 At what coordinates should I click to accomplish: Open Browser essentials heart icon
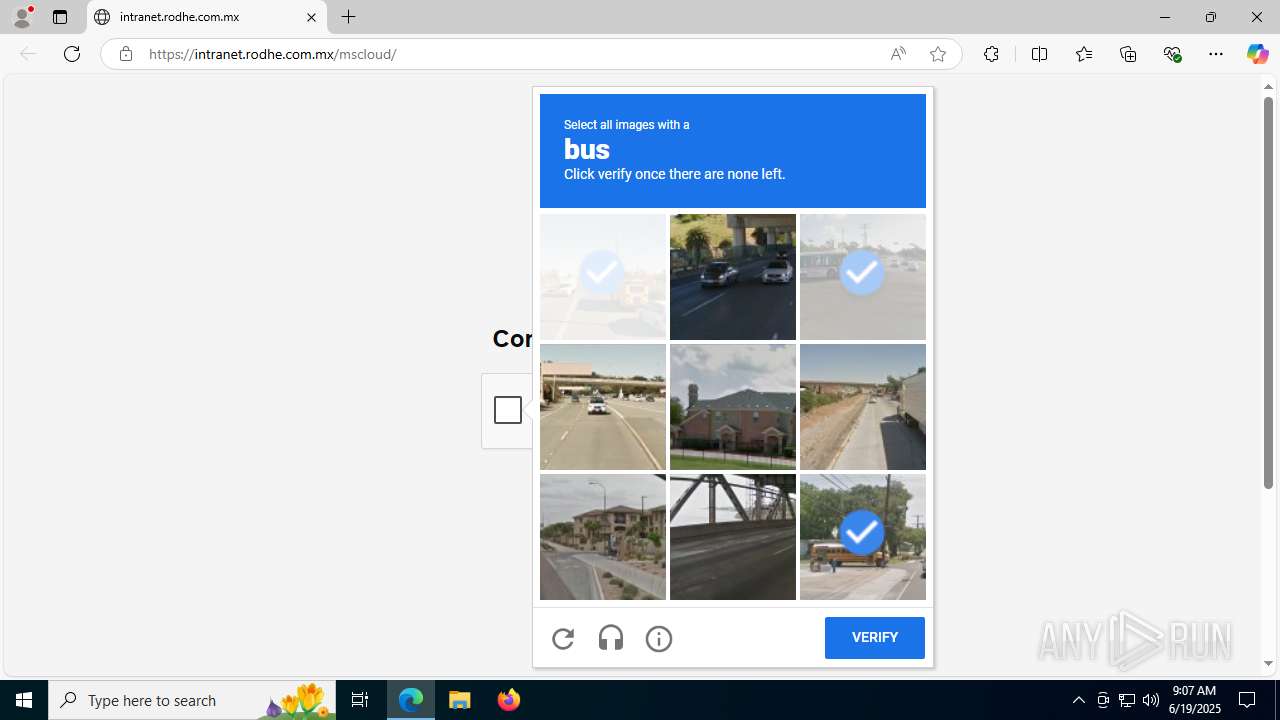1172,54
